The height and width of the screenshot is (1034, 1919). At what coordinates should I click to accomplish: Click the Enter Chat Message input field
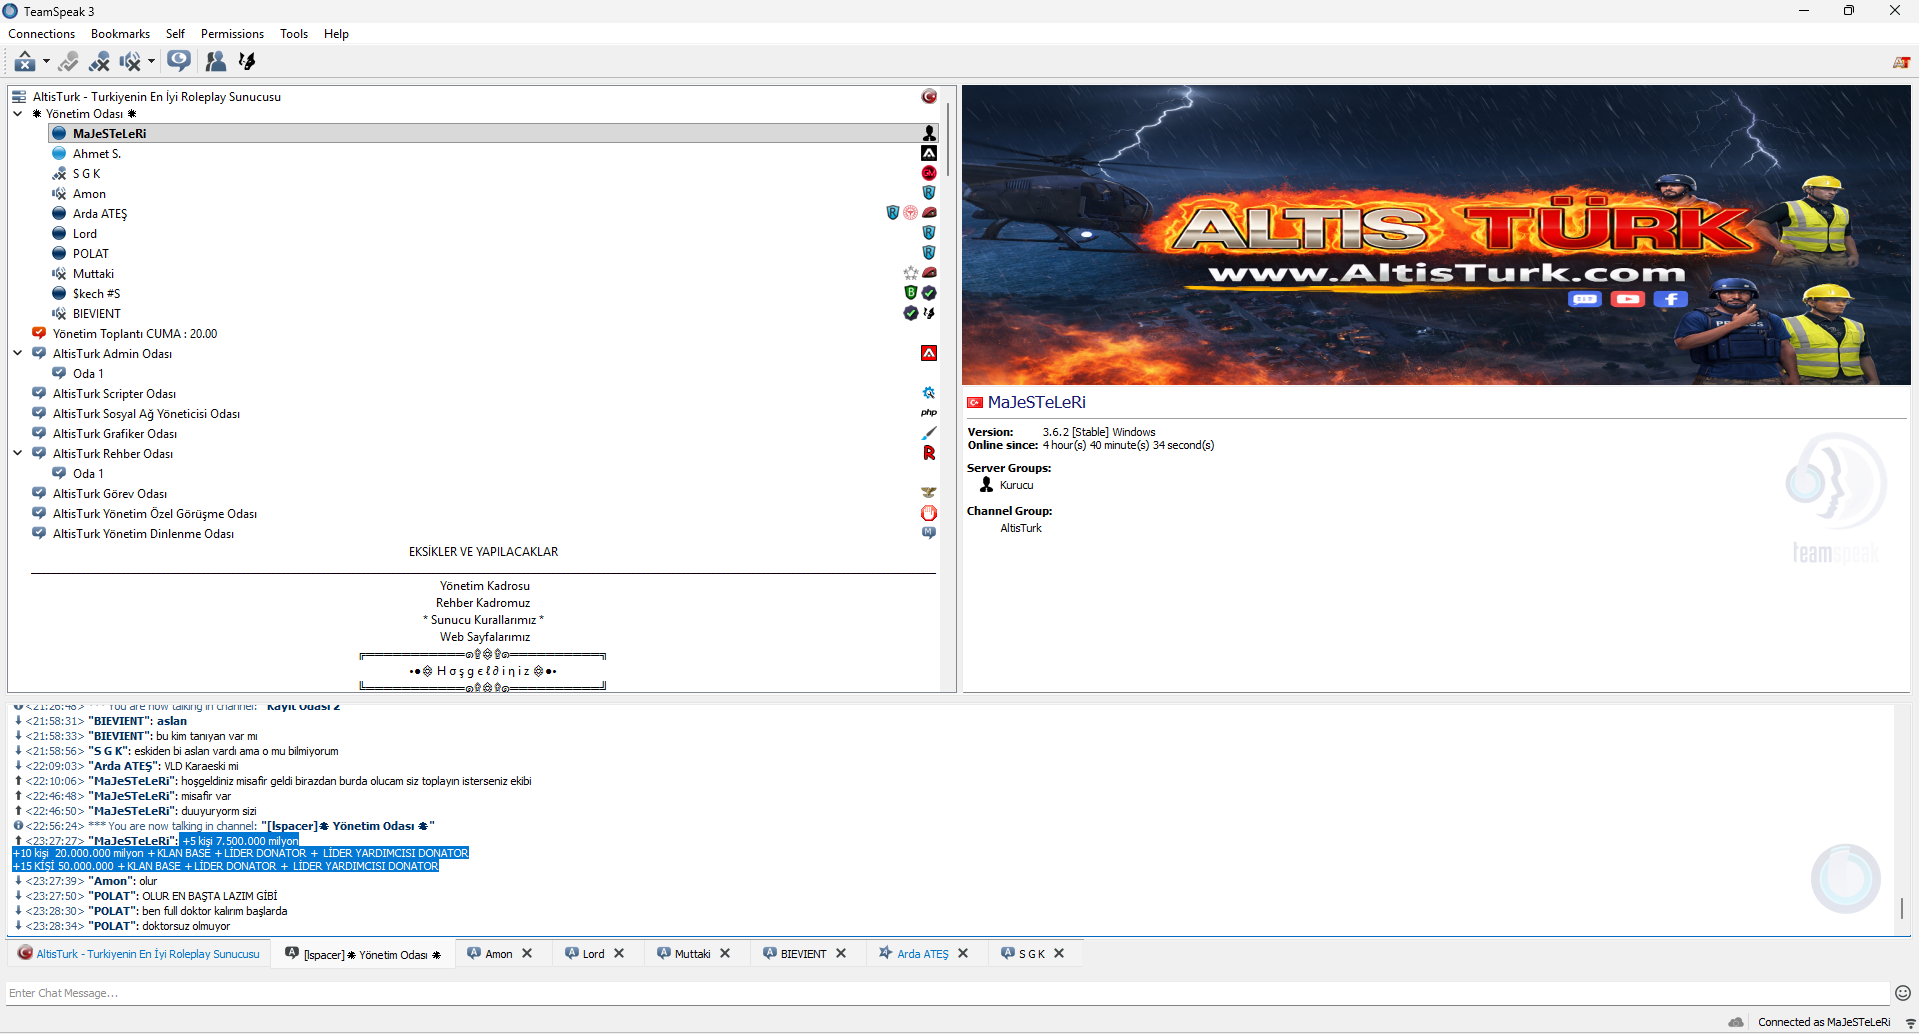[948, 993]
